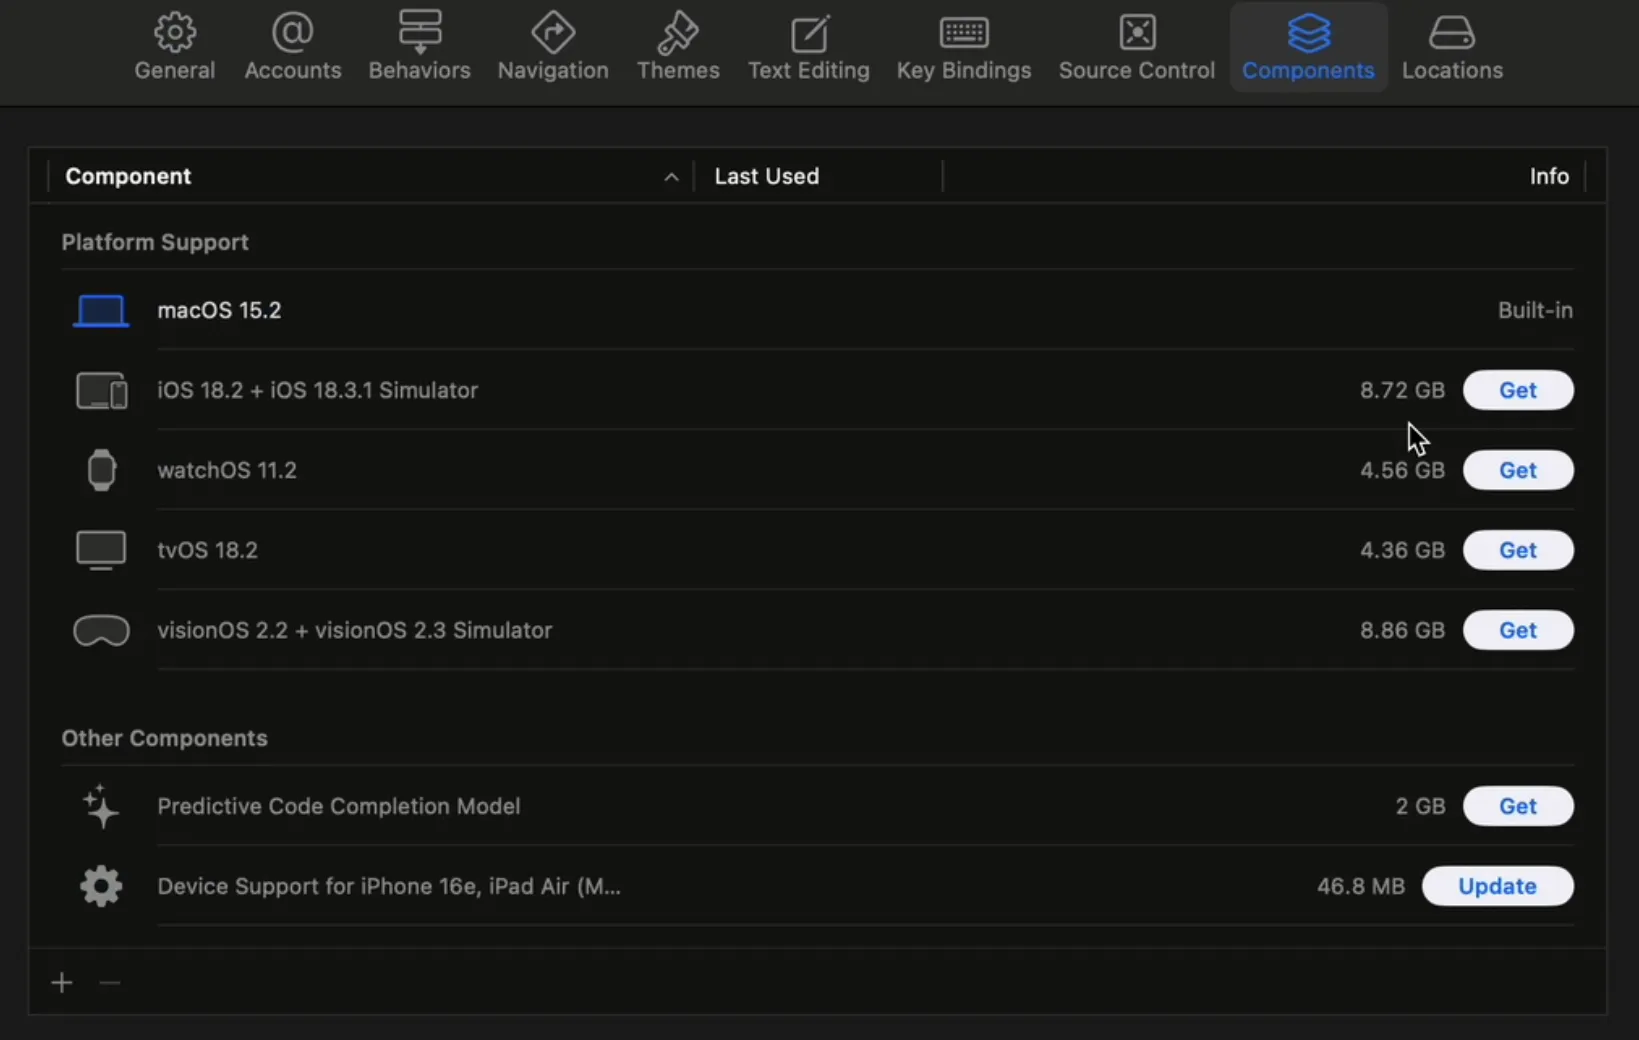Viewport: 1639px width, 1040px height.
Task: Select the watchOS 11.2 row text
Action: [227, 470]
